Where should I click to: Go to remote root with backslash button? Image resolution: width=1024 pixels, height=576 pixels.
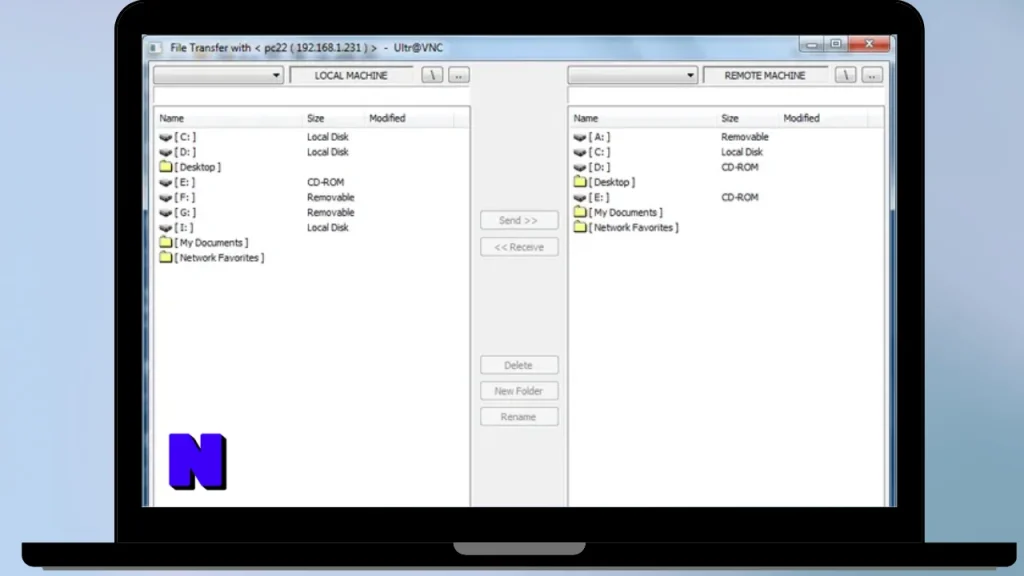846,75
